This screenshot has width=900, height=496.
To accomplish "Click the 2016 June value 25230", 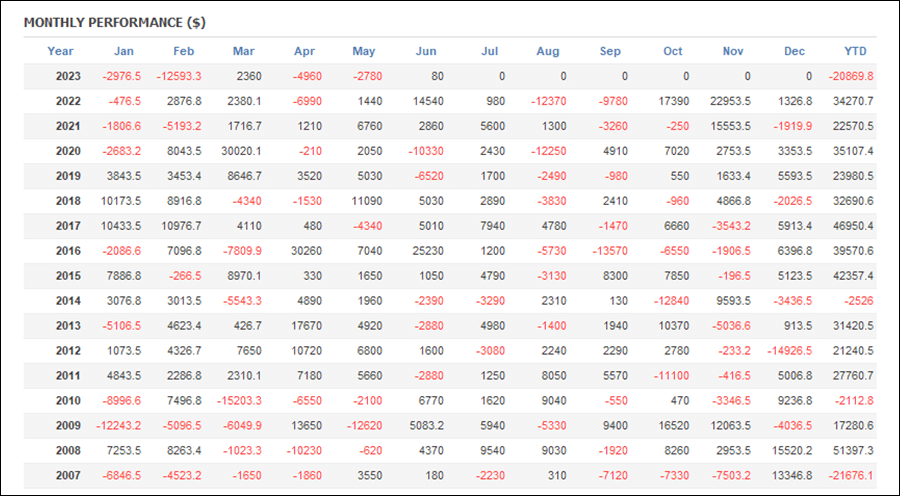I will (428, 251).
